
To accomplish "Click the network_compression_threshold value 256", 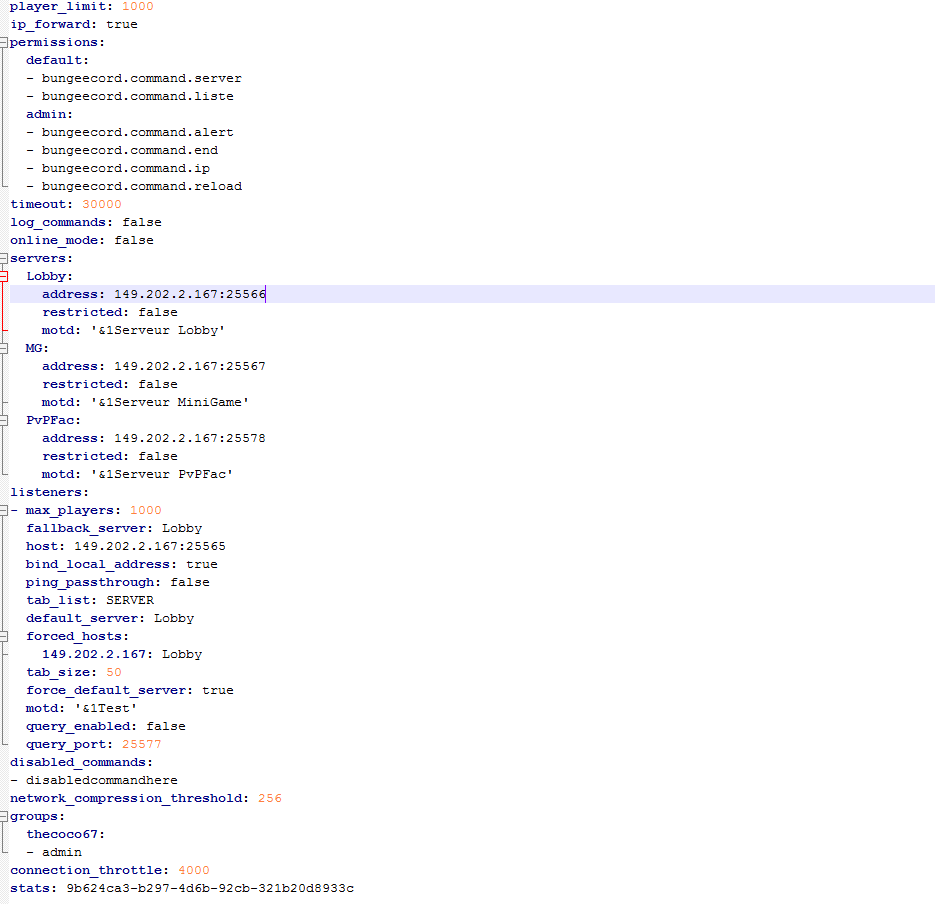I will pos(270,798).
